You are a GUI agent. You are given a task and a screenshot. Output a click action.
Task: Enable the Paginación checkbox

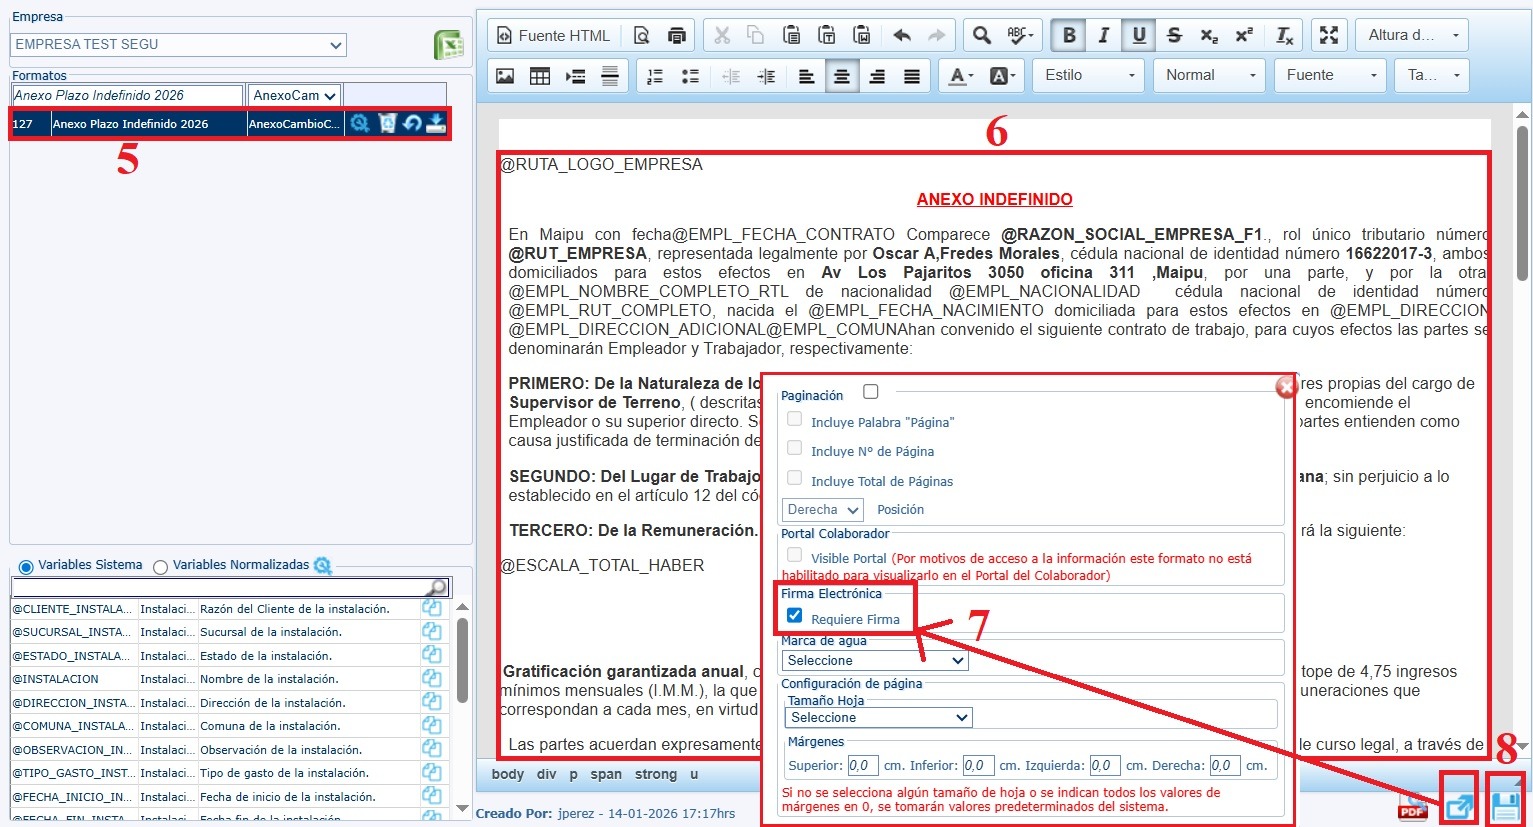(x=871, y=392)
